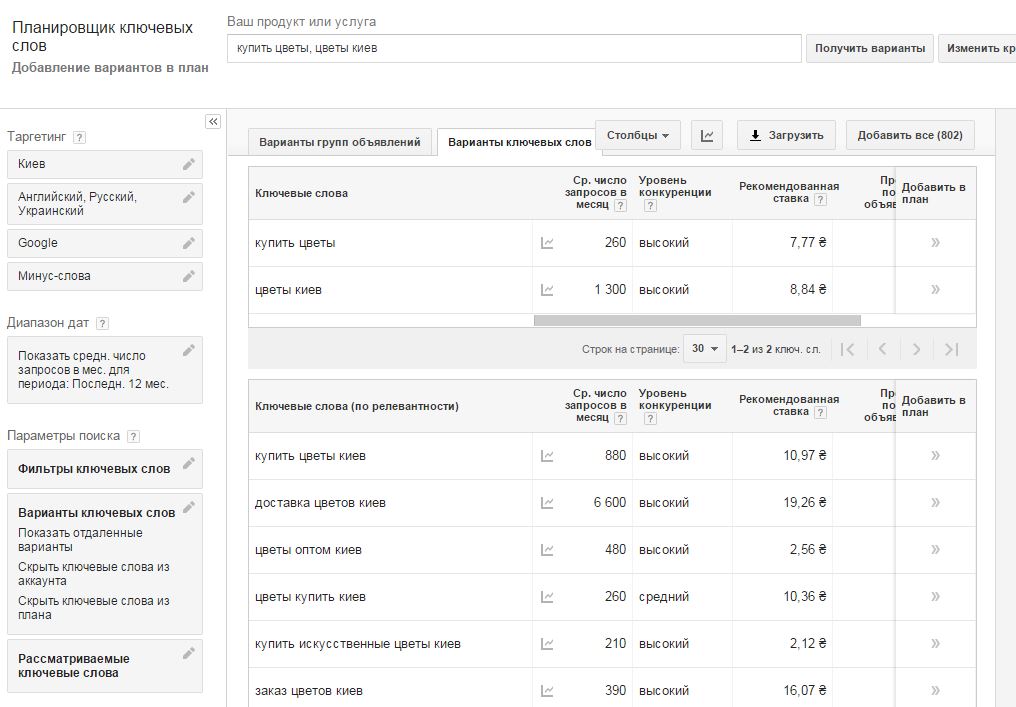
Task: Add купить цветы киев to plan
Action: tap(935, 456)
